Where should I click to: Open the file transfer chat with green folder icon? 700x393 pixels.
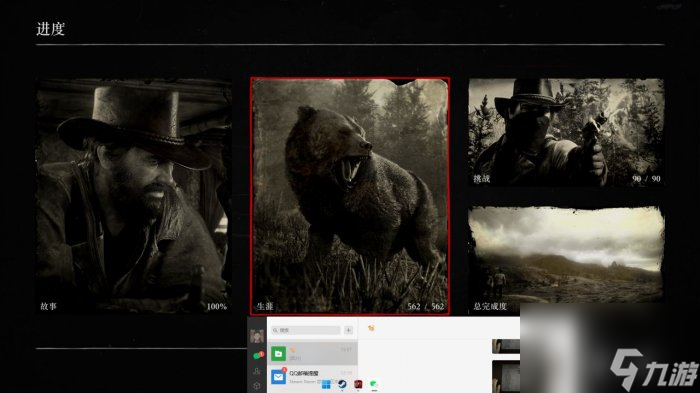click(x=312, y=354)
